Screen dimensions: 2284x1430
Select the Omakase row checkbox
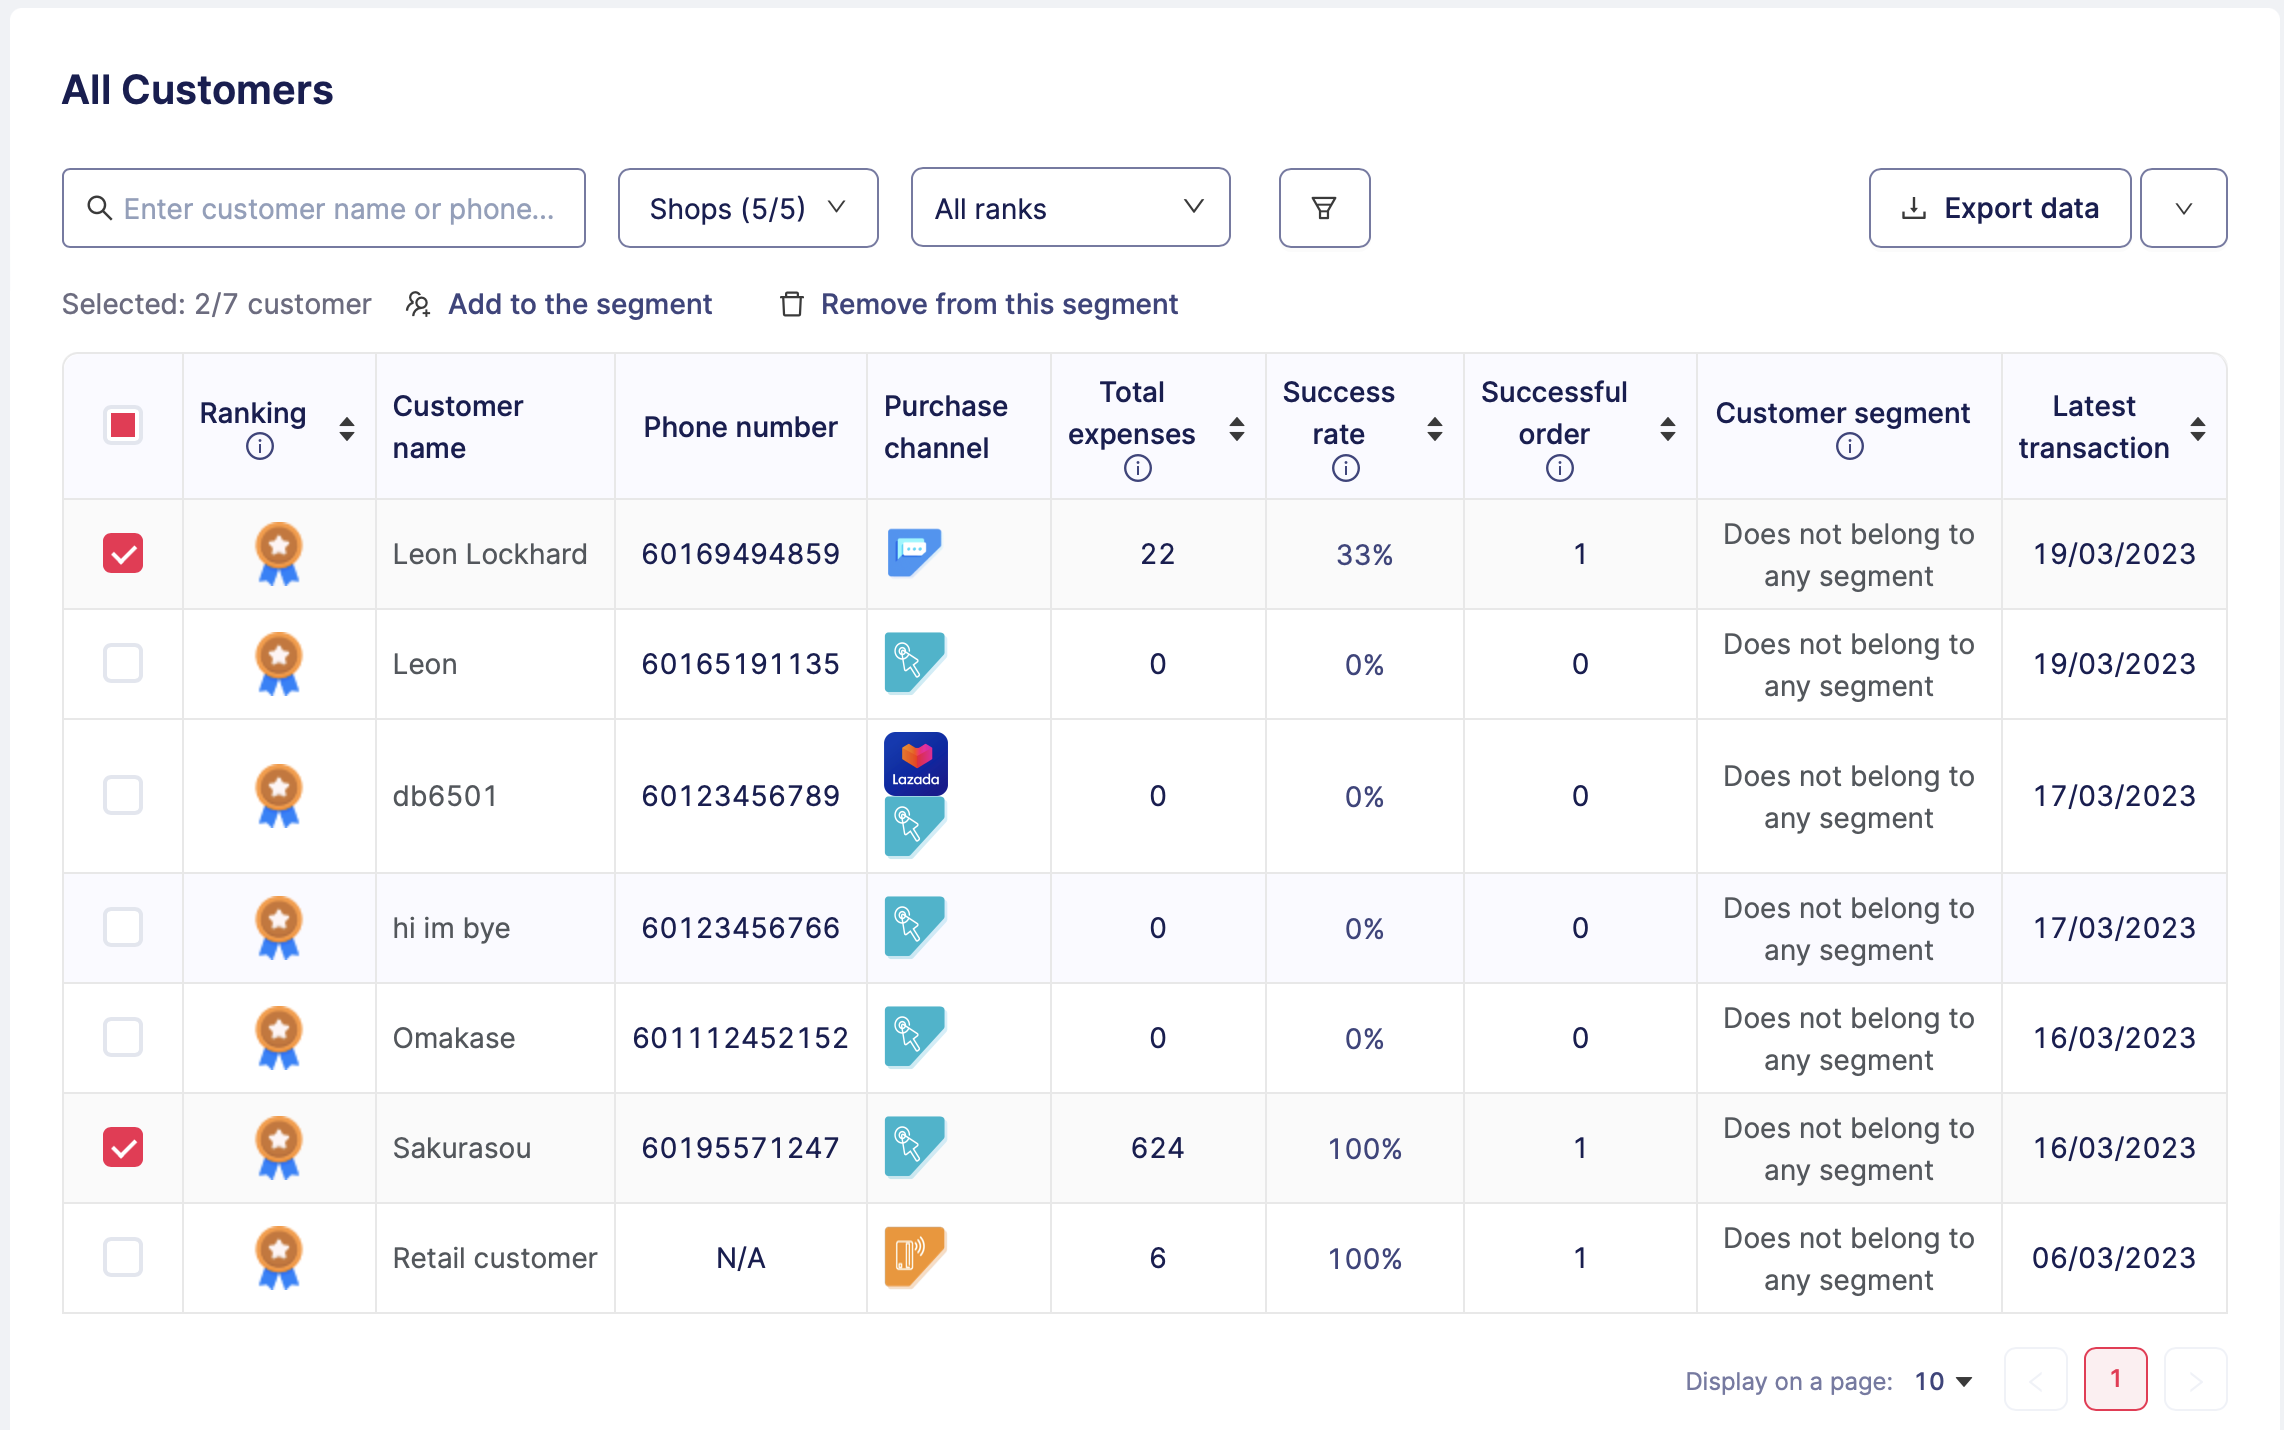(123, 1037)
